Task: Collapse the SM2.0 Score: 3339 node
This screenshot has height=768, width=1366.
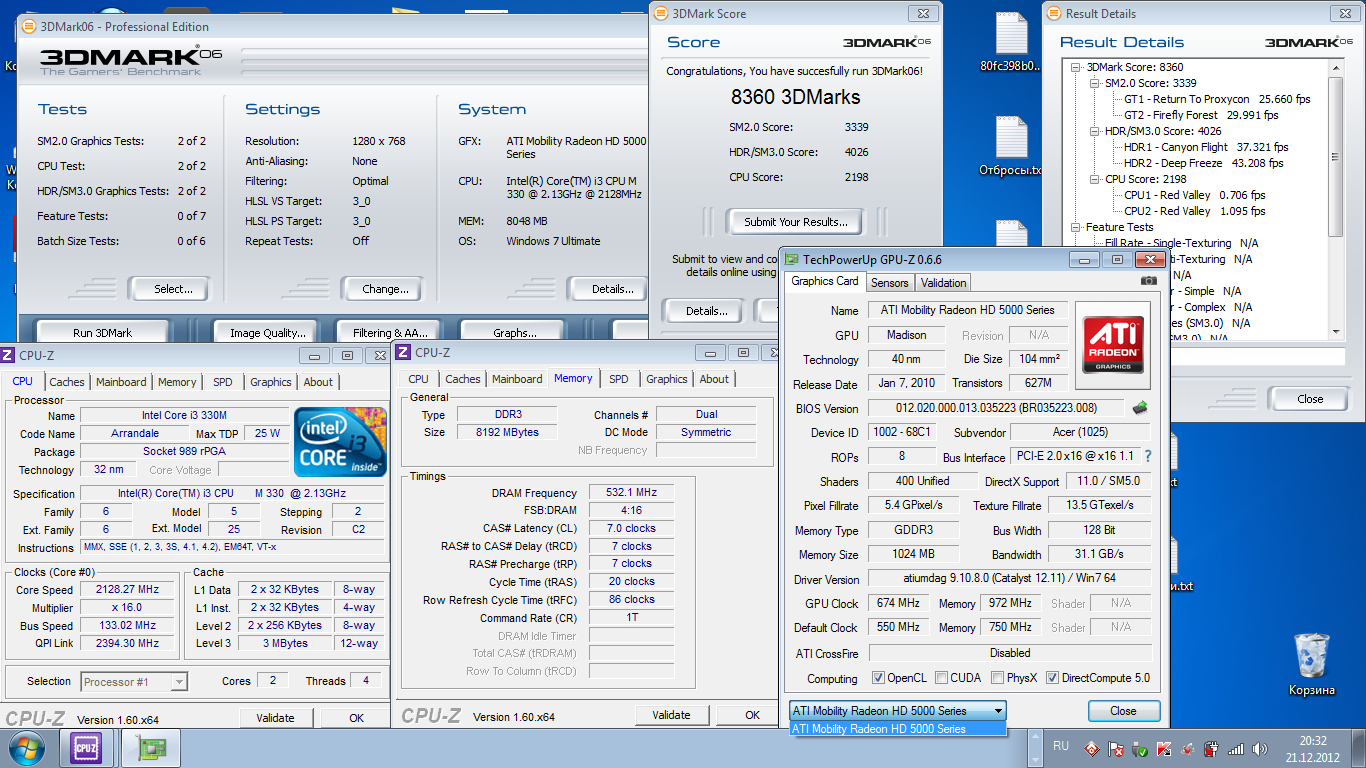Action: (1094, 83)
